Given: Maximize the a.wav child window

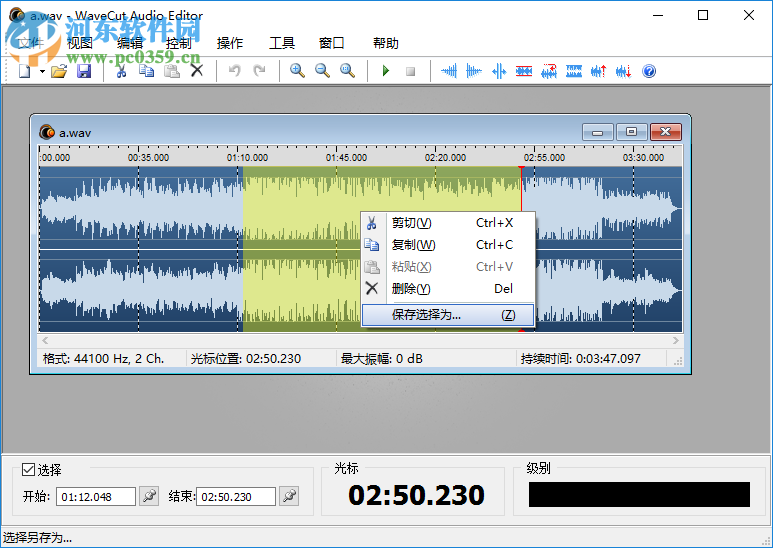Looking at the screenshot, I should [x=631, y=132].
